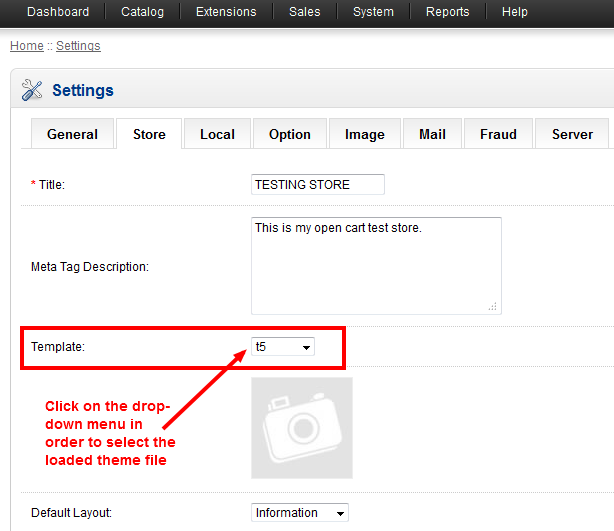Open the Fraud settings tab

pos(498,134)
